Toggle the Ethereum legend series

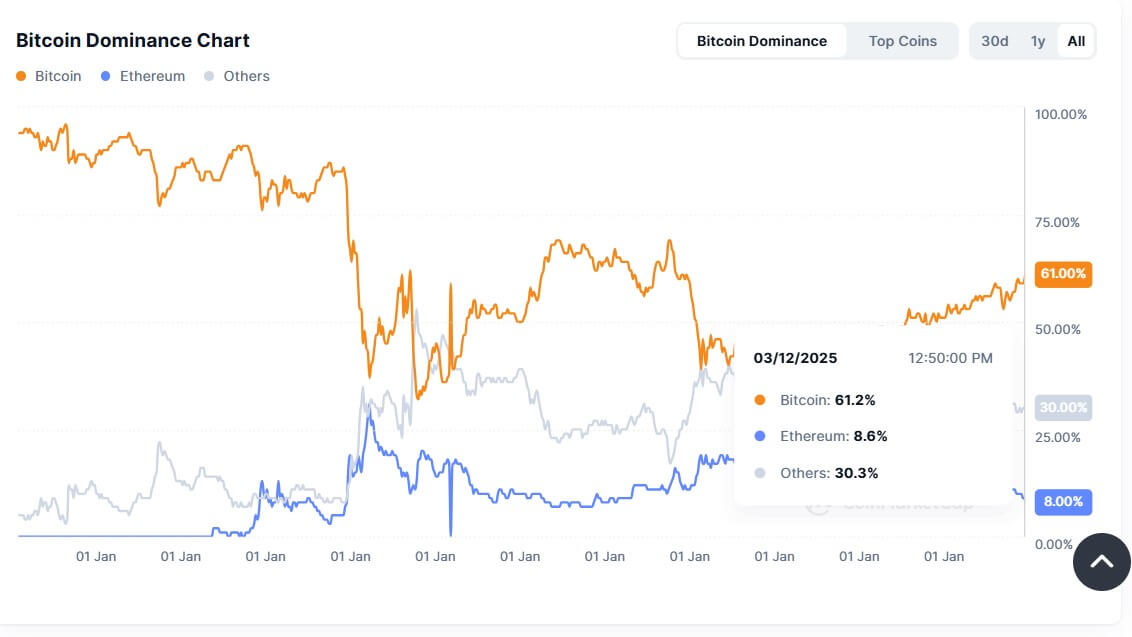pyautogui.click(x=143, y=76)
